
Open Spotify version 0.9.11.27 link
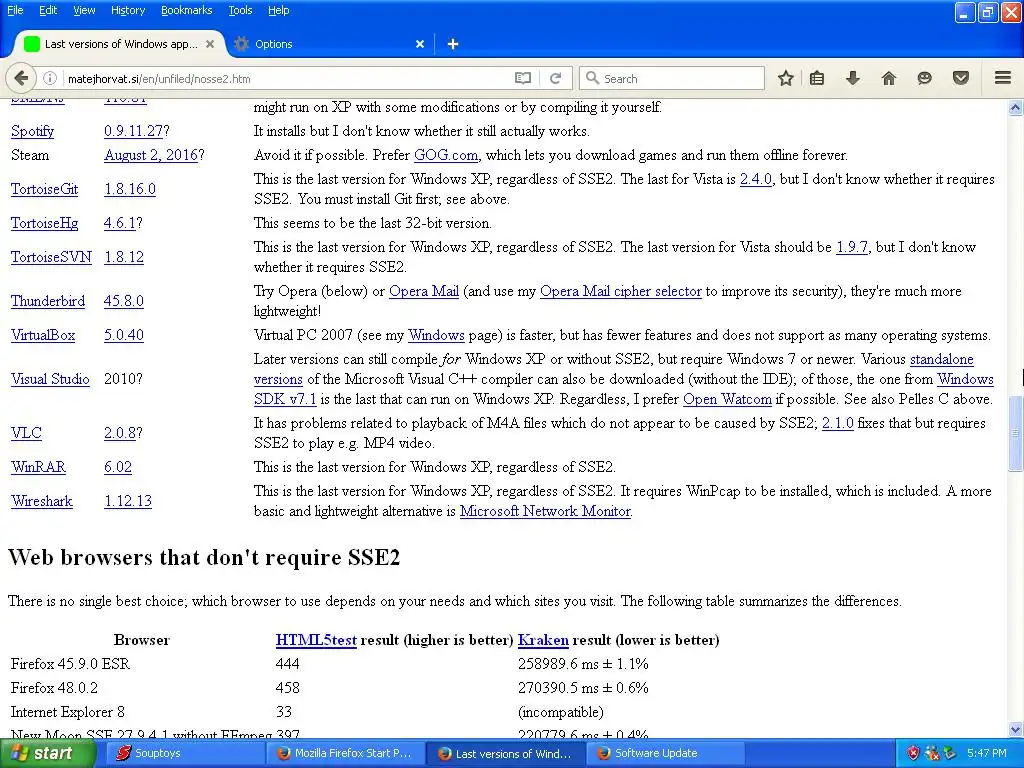133,131
